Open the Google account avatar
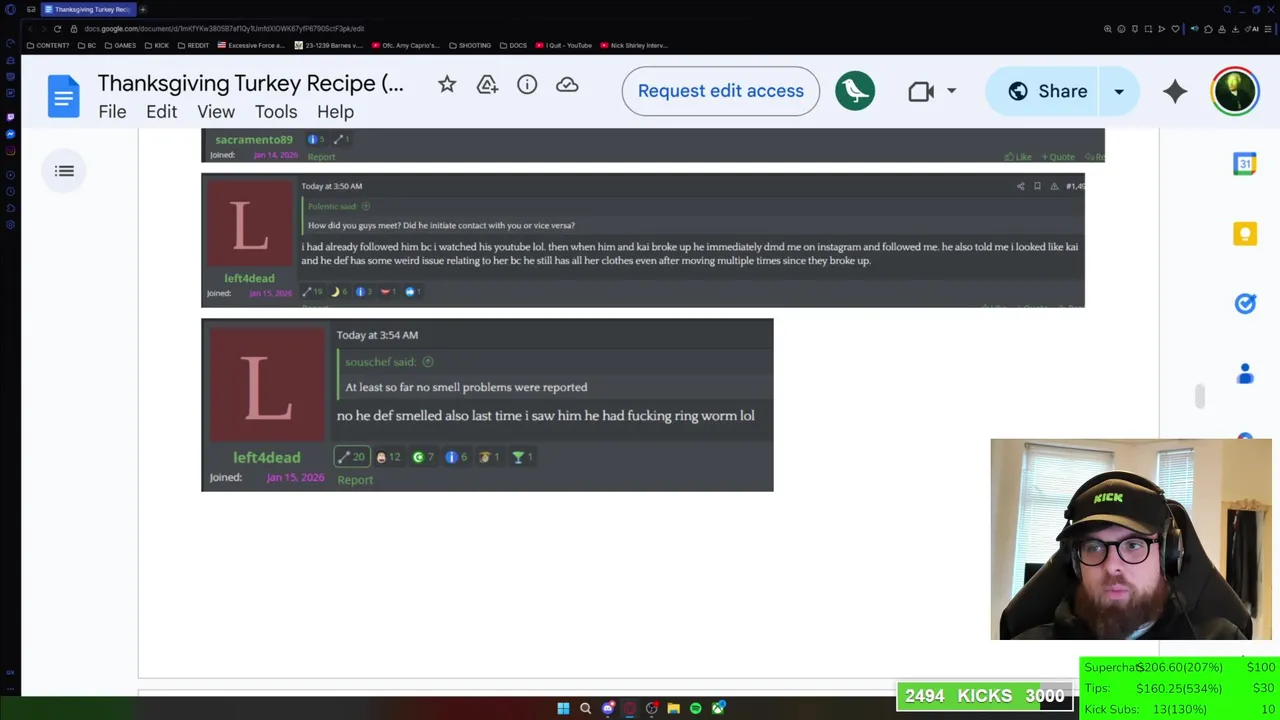Screen dimensions: 1280x720 coord(1235,91)
